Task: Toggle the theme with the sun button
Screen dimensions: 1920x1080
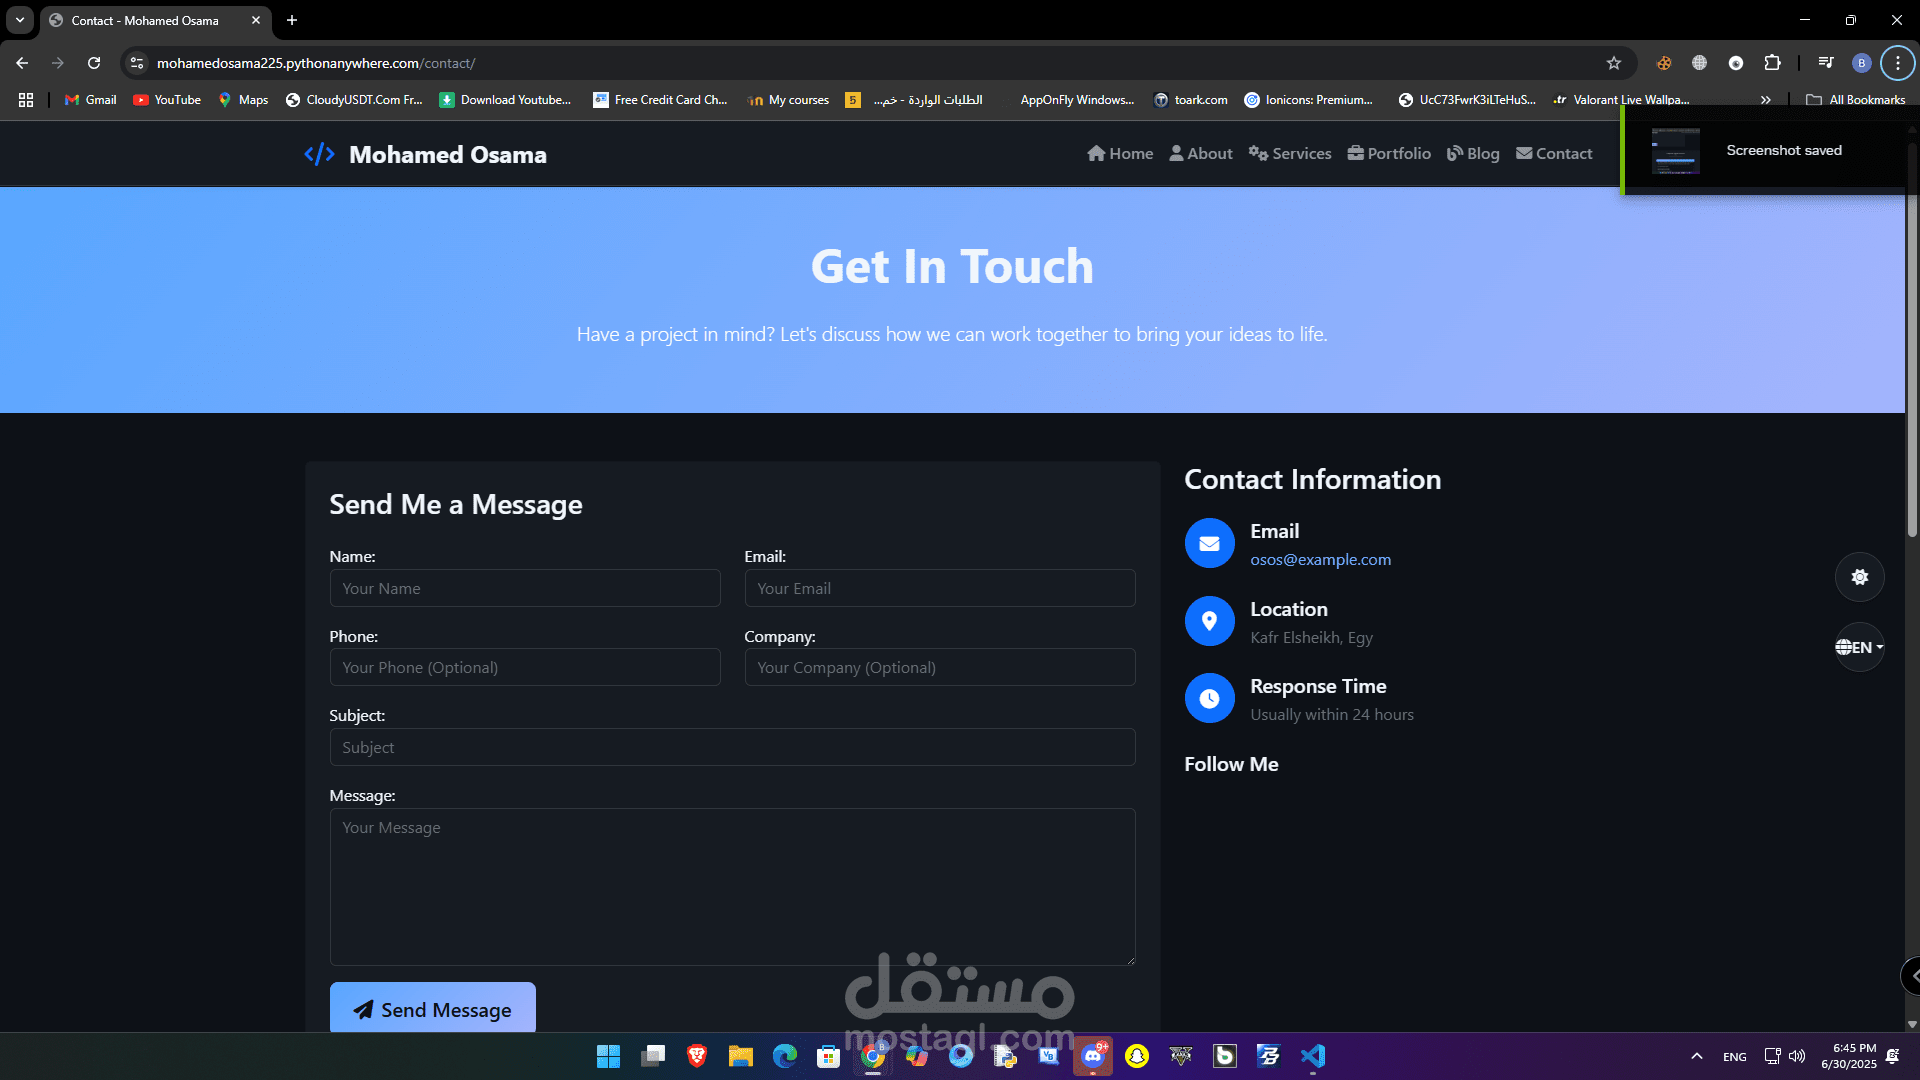Action: point(1859,577)
